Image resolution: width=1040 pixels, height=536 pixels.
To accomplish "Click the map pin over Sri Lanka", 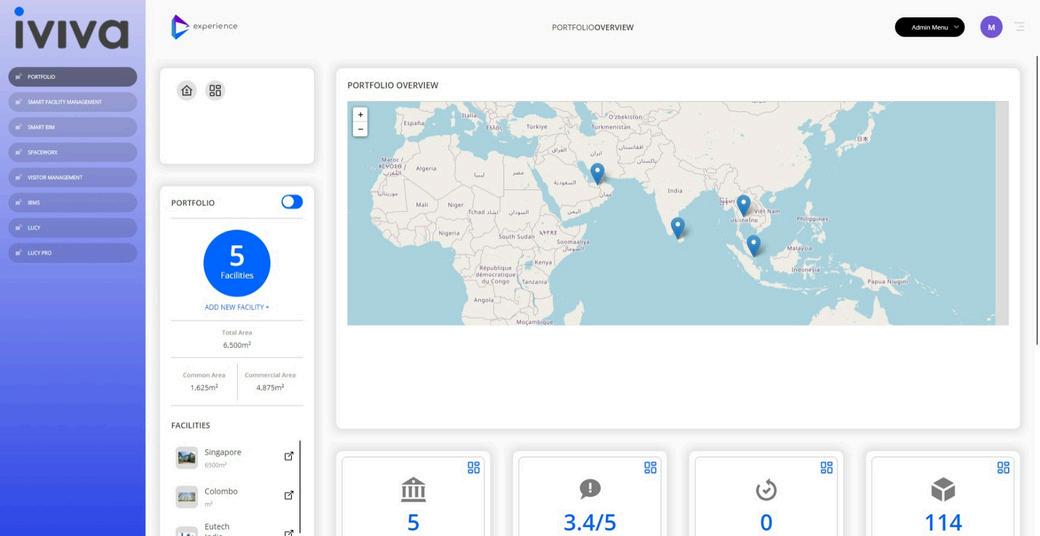I will (677, 228).
